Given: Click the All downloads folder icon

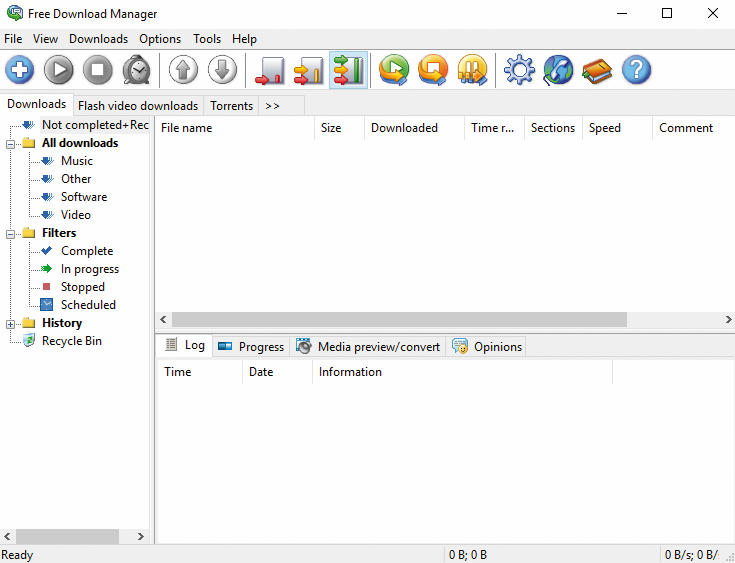Looking at the screenshot, I should point(29,143).
